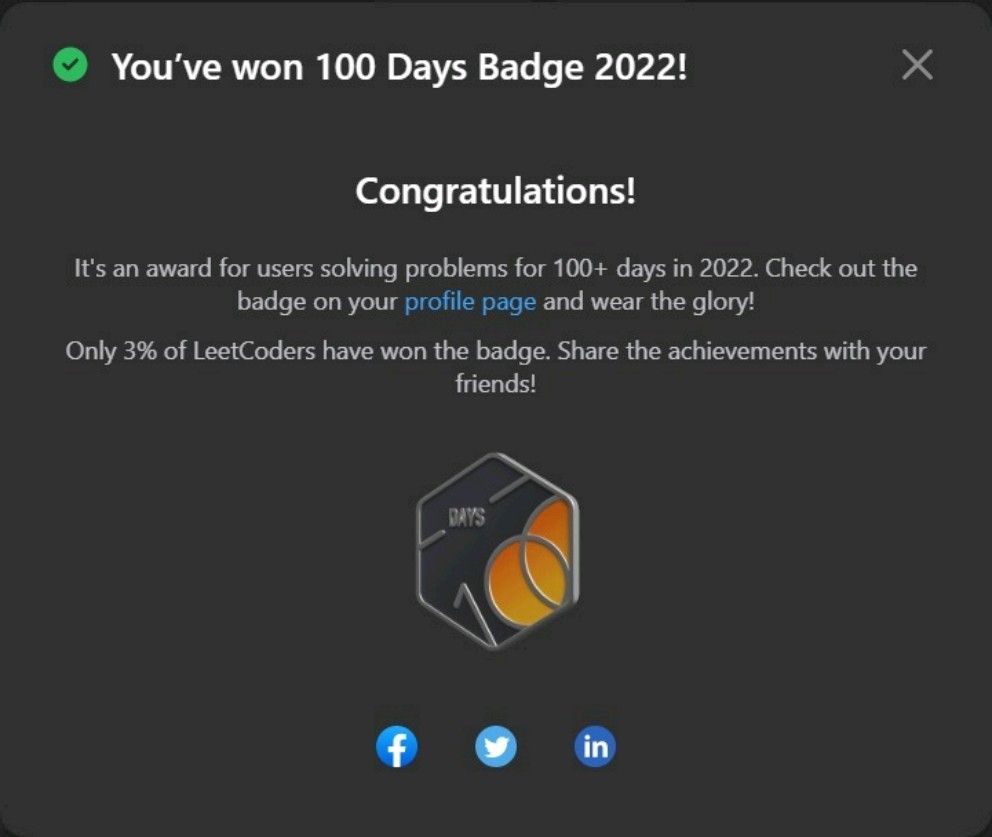The image size is (992, 837).
Task: Click the 'Only 3% of LeetCoders' text
Action: click(190, 350)
